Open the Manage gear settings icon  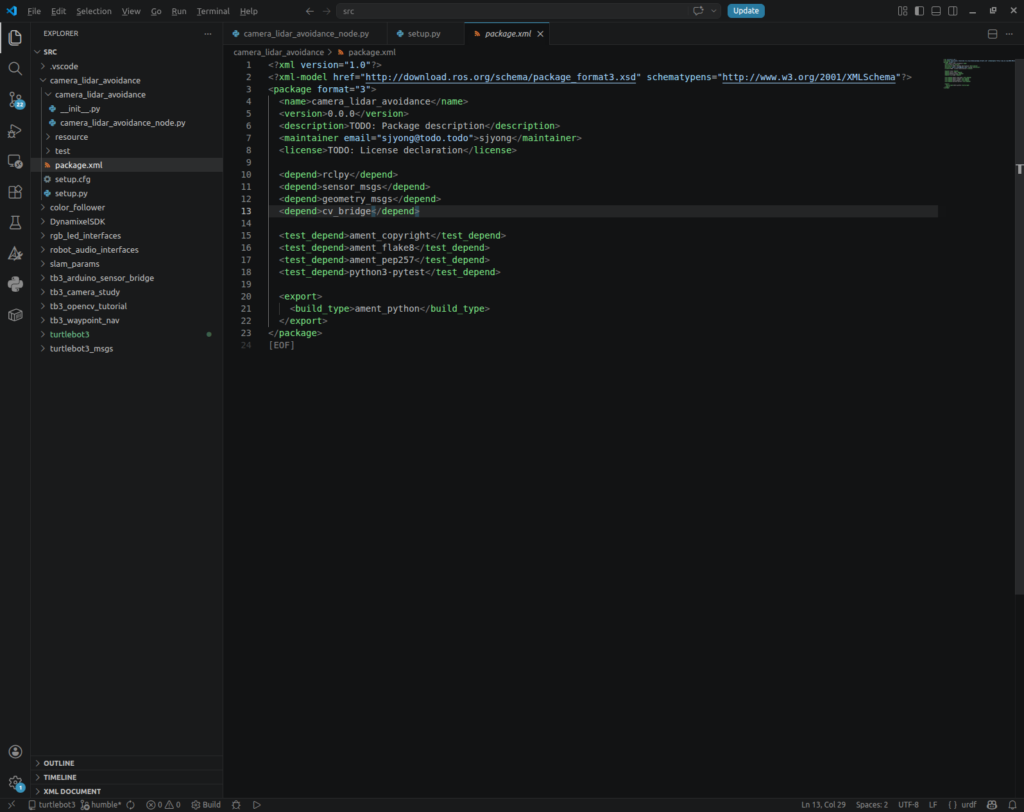(15, 783)
